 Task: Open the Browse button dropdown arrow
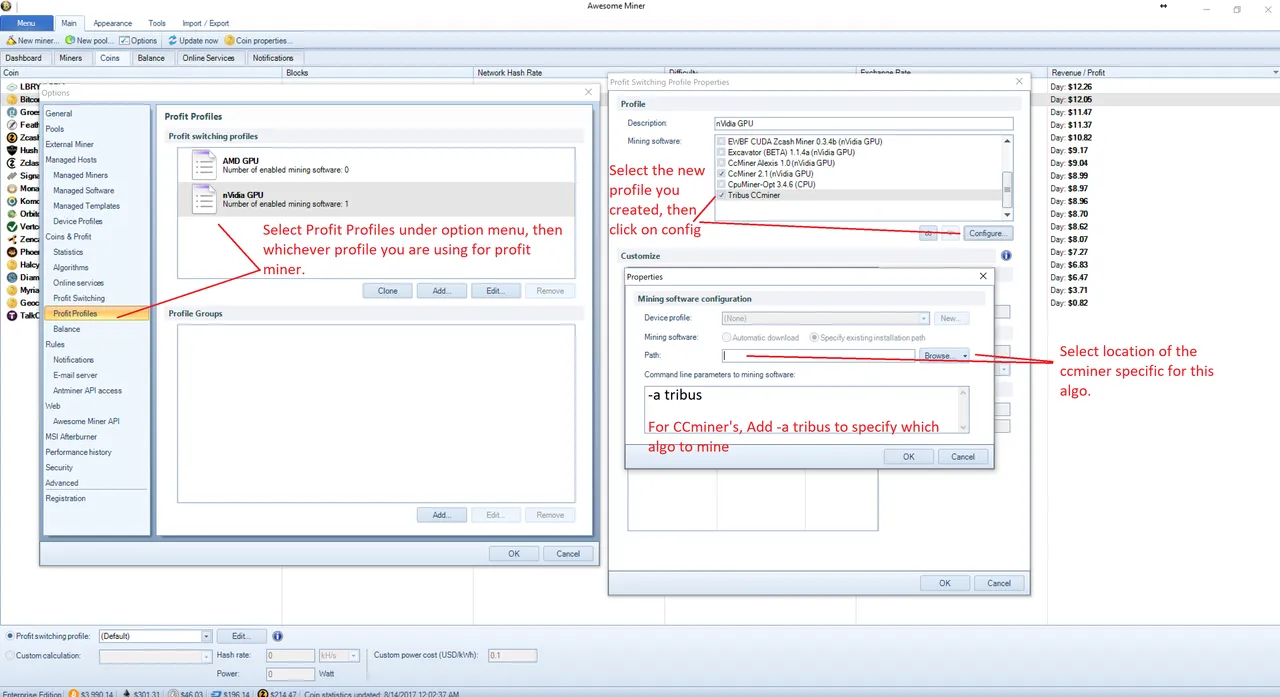(x=965, y=355)
